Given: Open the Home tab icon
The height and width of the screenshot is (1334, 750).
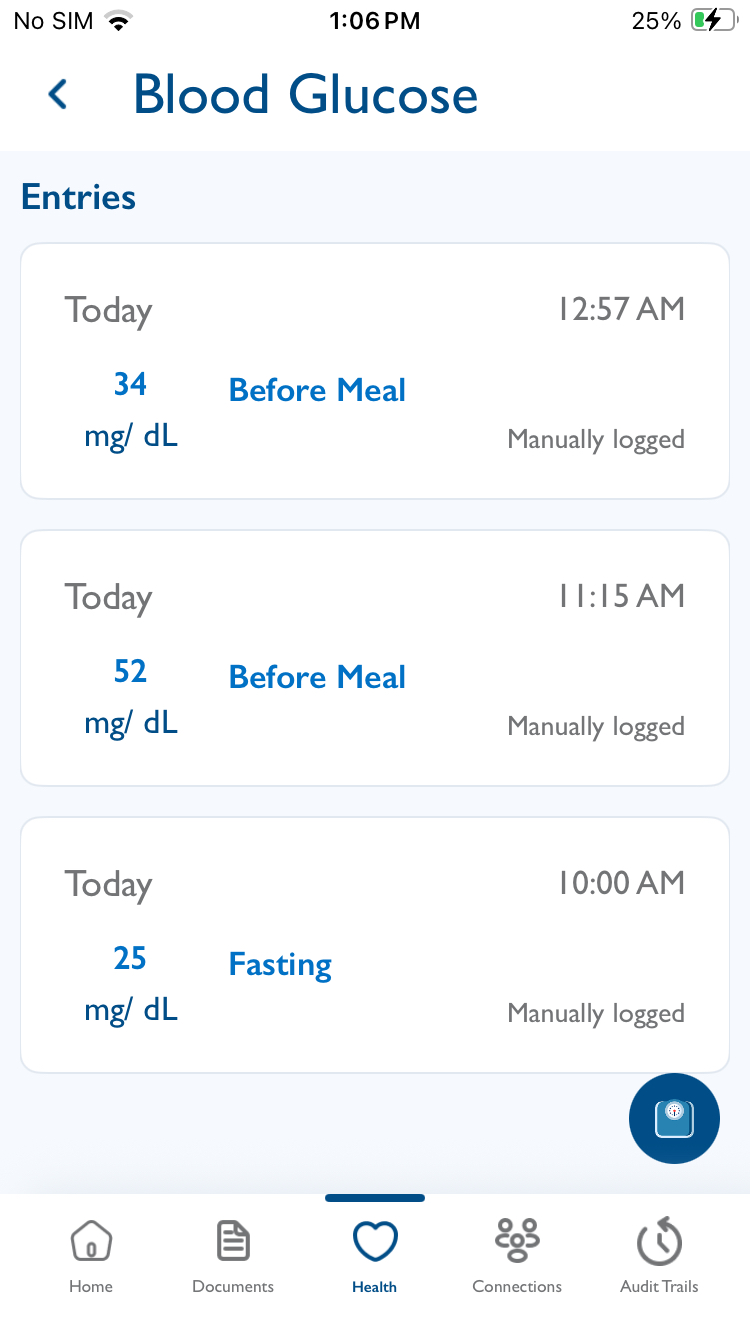Looking at the screenshot, I should pos(91,1242).
